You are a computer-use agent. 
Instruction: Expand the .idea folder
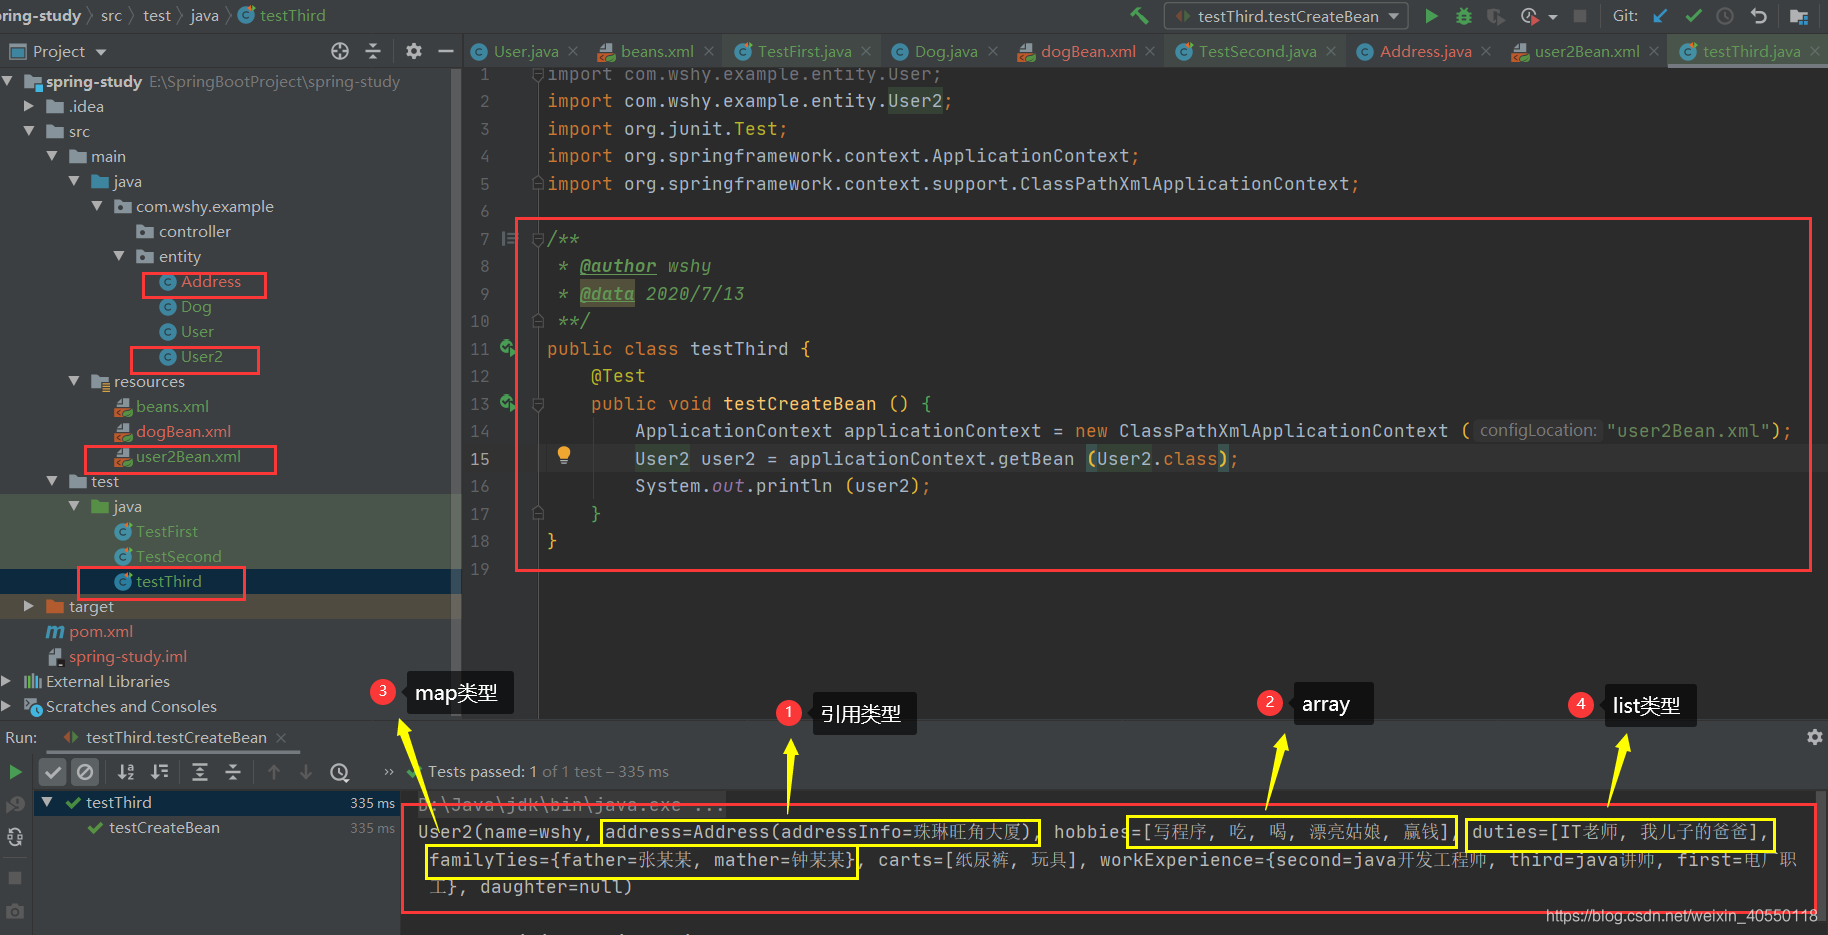pyautogui.click(x=29, y=106)
